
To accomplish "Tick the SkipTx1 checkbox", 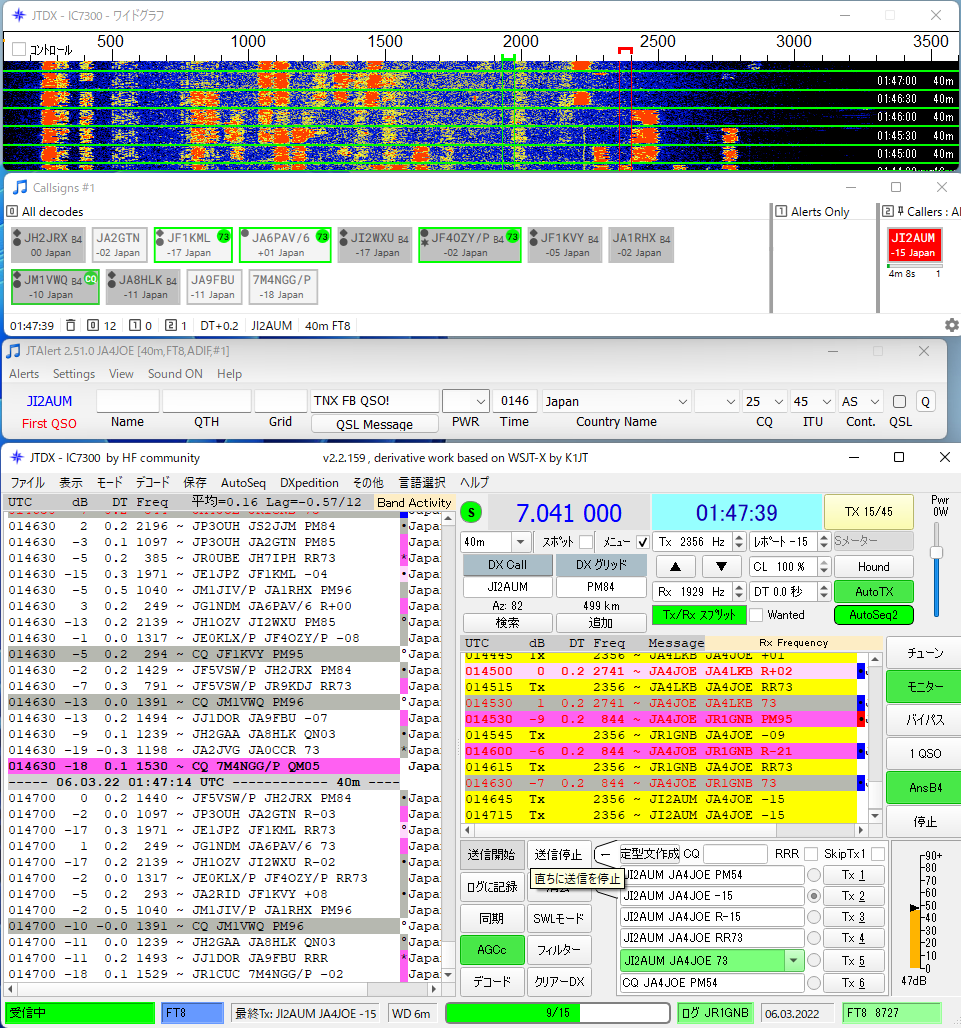I will (877, 854).
